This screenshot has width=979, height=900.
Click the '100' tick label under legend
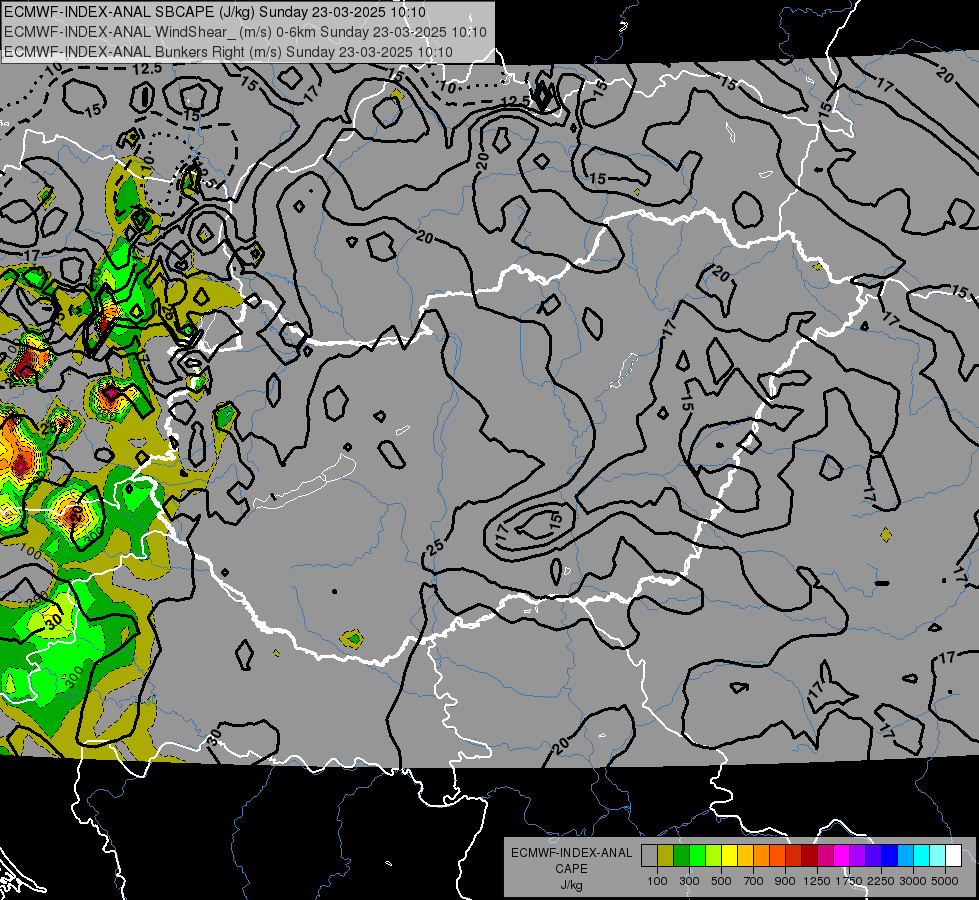coord(657,881)
